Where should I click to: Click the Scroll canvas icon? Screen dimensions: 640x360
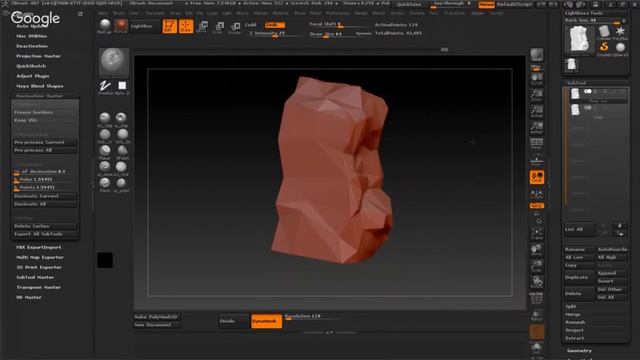pos(537,78)
